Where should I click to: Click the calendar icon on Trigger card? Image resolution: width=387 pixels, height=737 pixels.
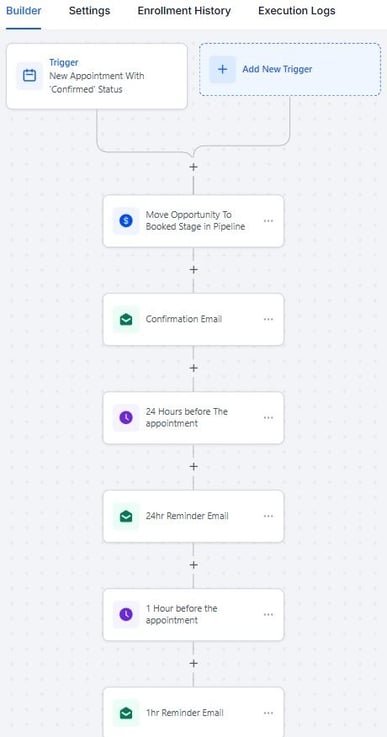(30, 76)
